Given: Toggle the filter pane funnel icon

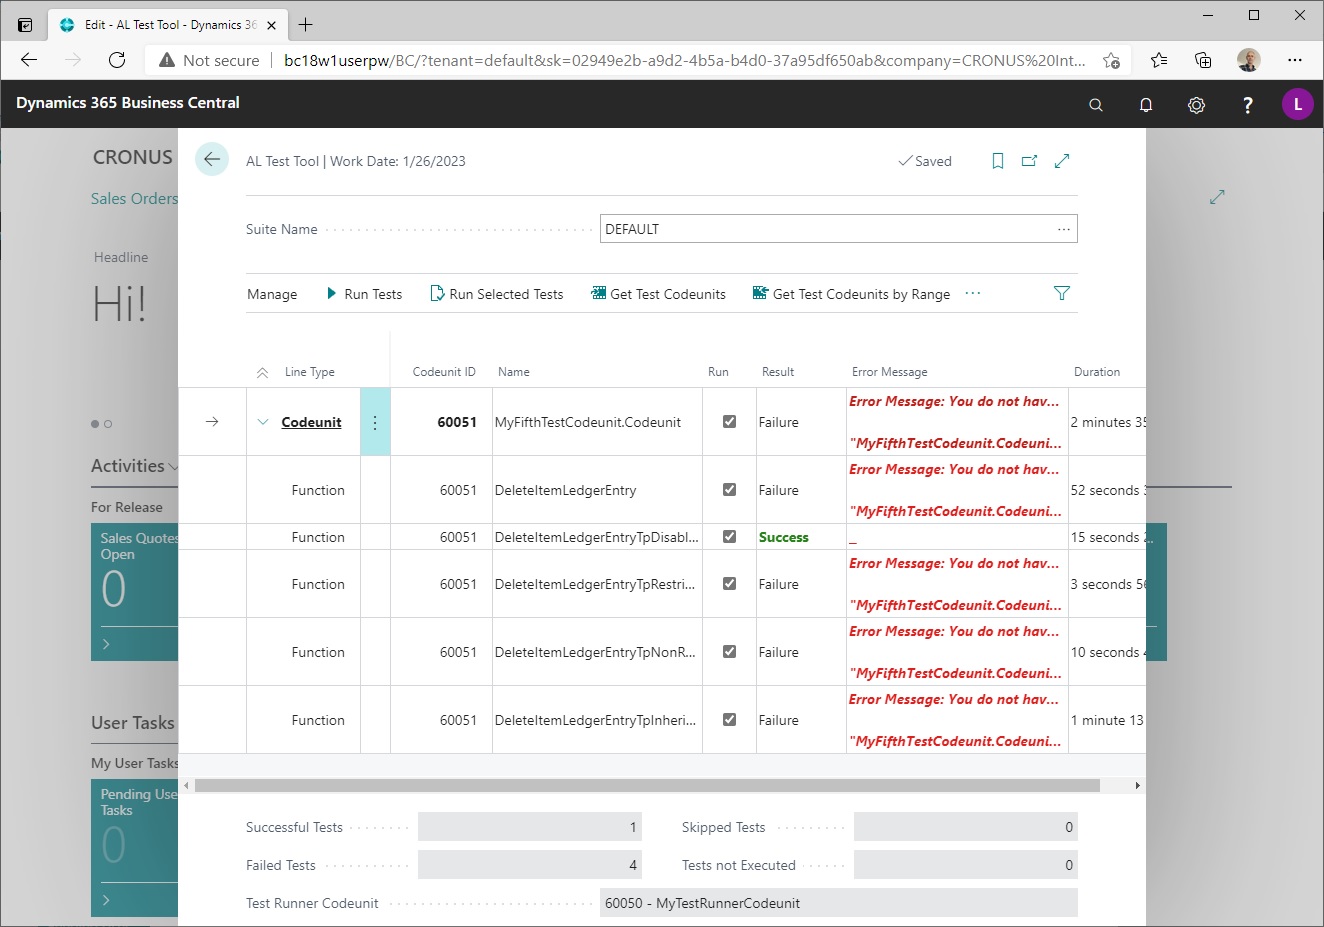Looking at the screenshot, I should [1062, 293].
